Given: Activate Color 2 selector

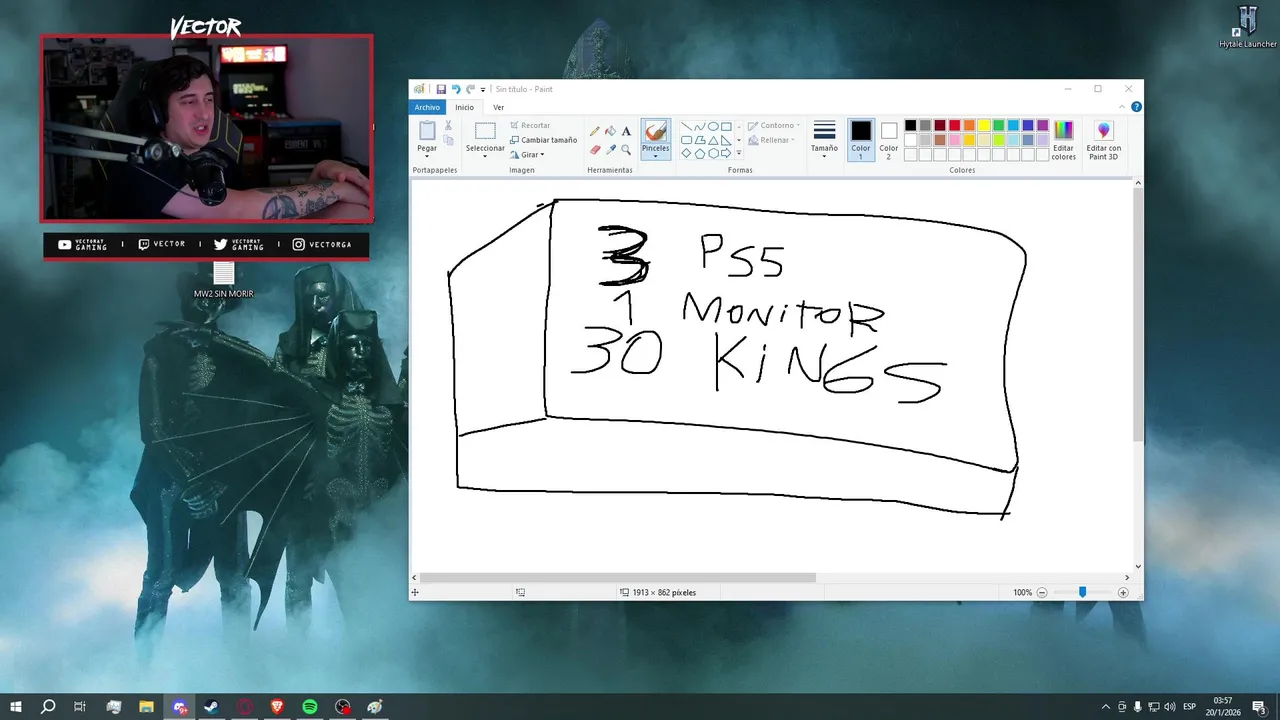Looking at the screenshot, I should point(889,140).
